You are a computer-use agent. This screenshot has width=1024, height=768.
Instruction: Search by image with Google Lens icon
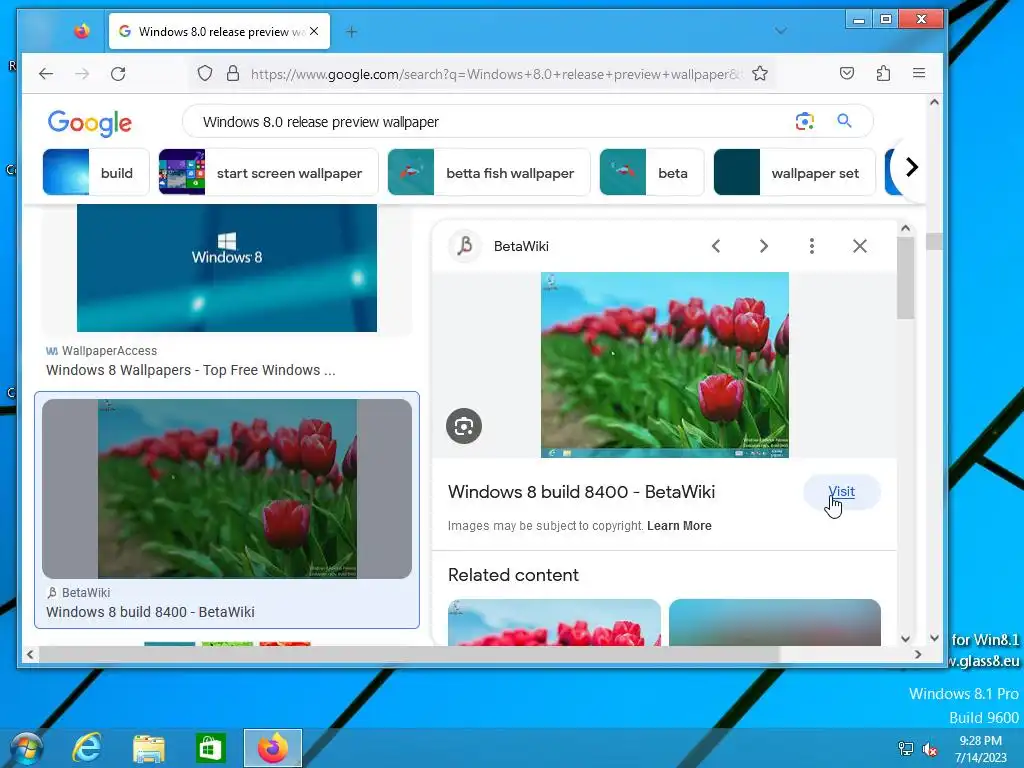pyautogui.click(x=805, y=121)
